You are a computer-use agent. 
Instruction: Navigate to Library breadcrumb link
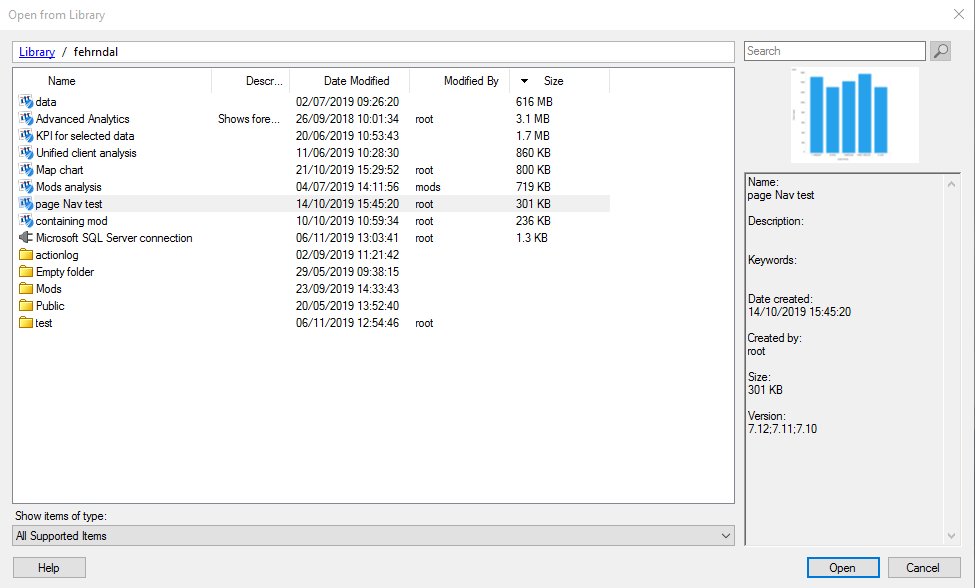(x=37, y=51)
